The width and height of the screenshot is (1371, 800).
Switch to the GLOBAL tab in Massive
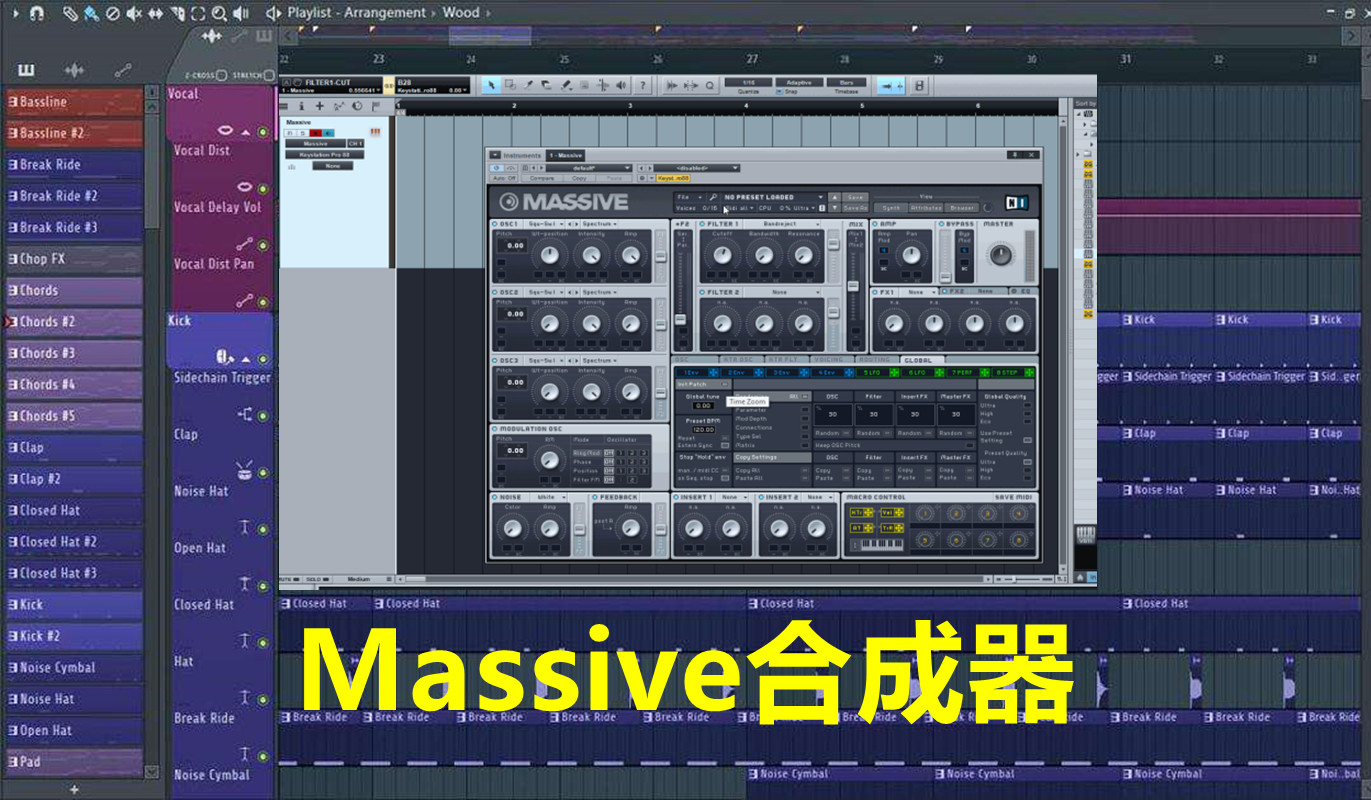click(918, 360)
